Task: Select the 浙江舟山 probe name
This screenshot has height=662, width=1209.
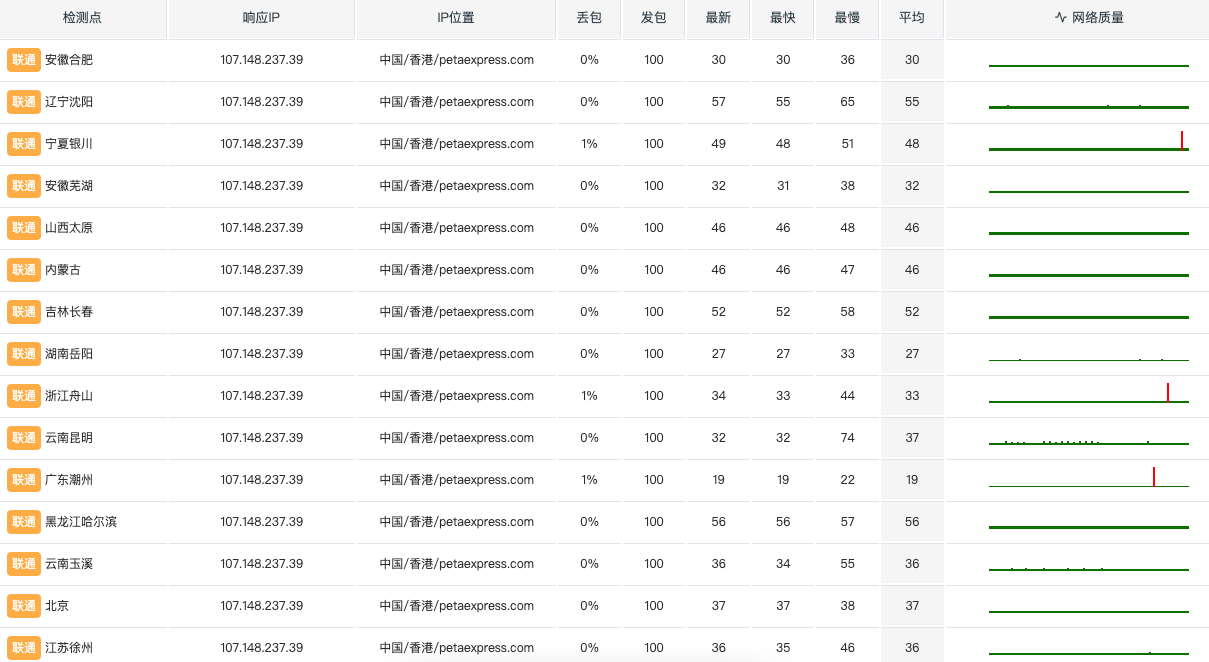Action: [69, 396]
